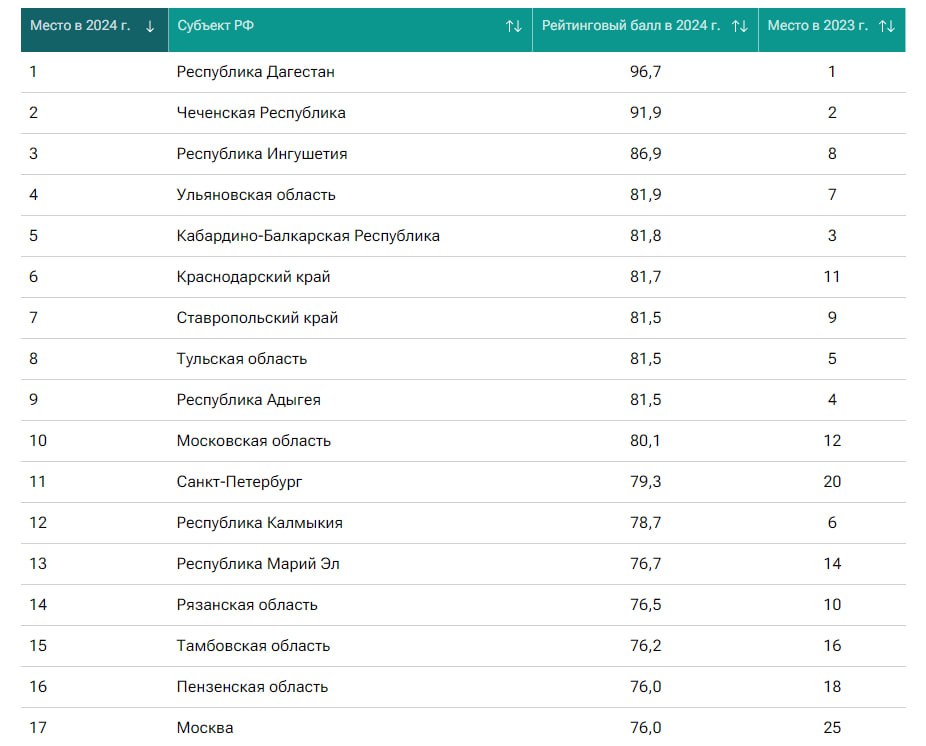Select 'Кабардино-Балкарская Республика' cell

click(308, 236)
